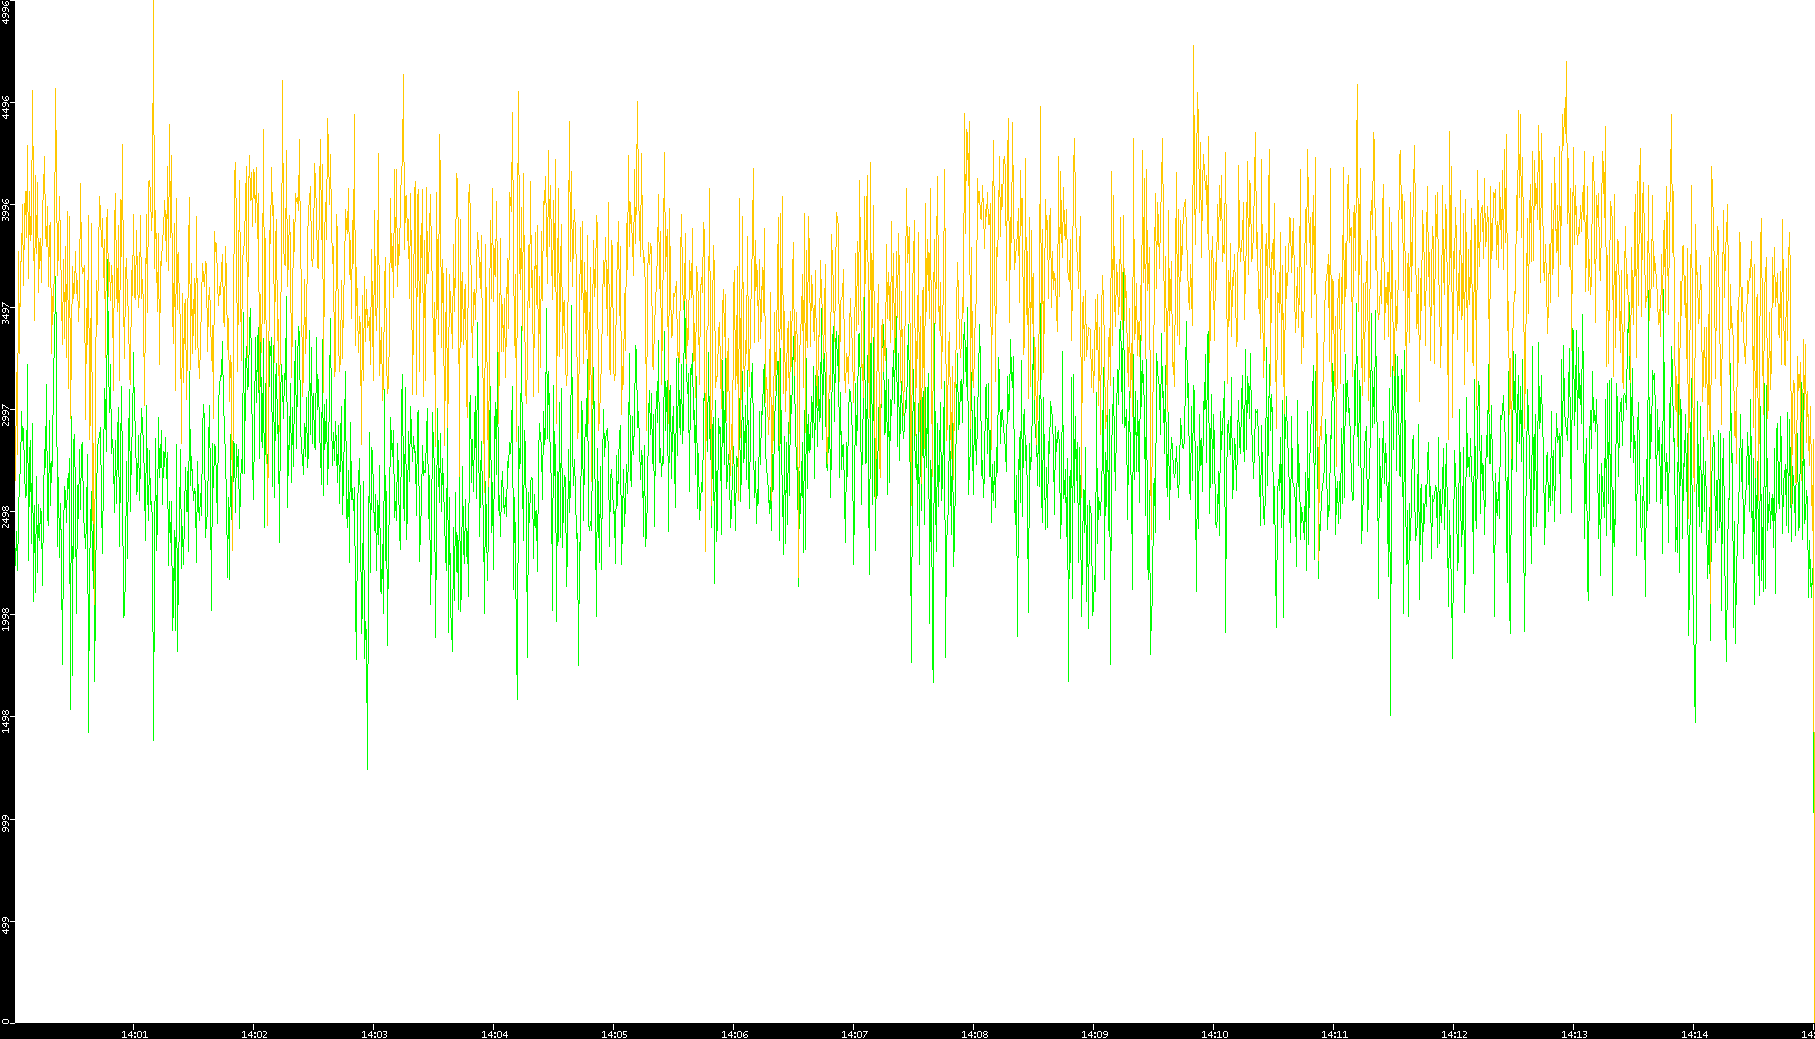Click the 2498 y-axis label

click(7, 516)
